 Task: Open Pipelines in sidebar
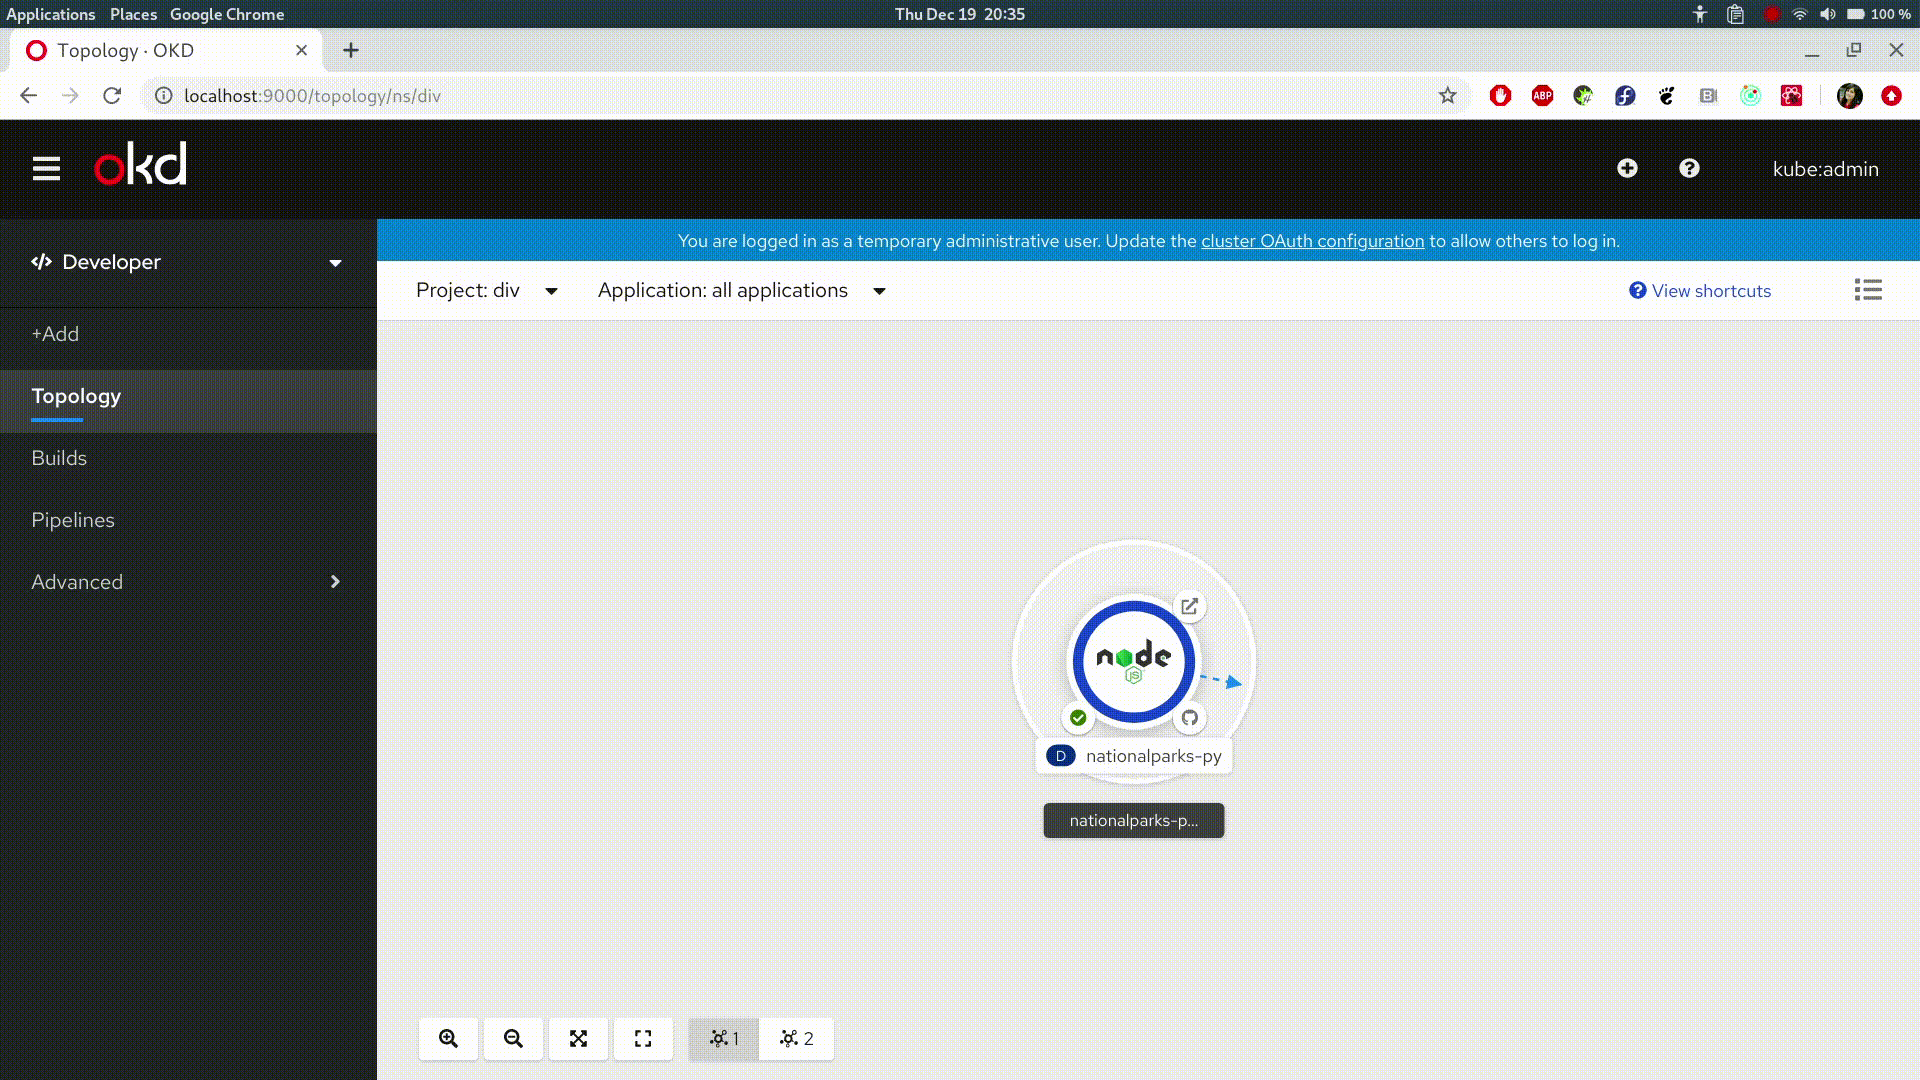73,520
